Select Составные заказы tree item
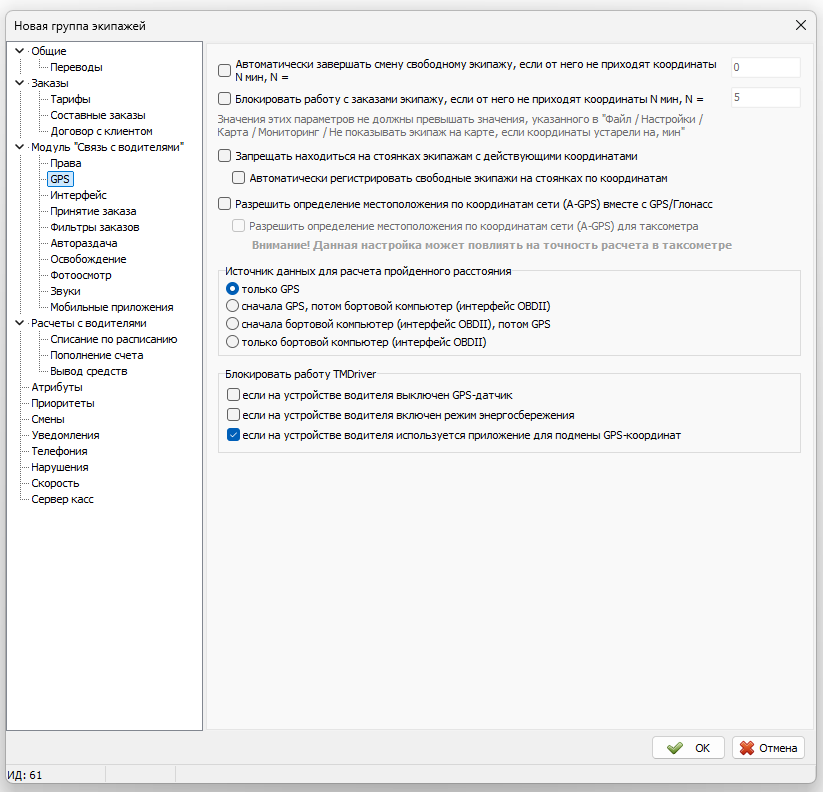This screenshot has height=792, width=823. [98, 115]
